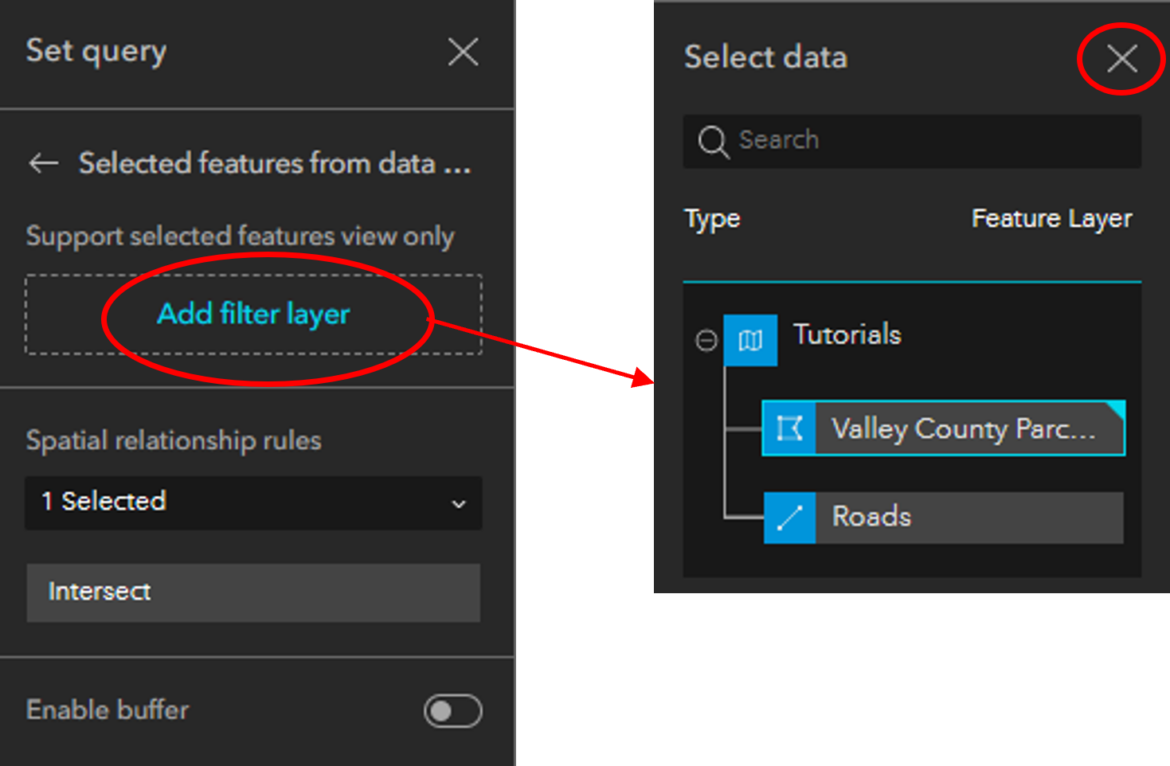The image size is (1170, 766).
Task: Click the Feature Layer type label
Action: [x=1051, y=218]
